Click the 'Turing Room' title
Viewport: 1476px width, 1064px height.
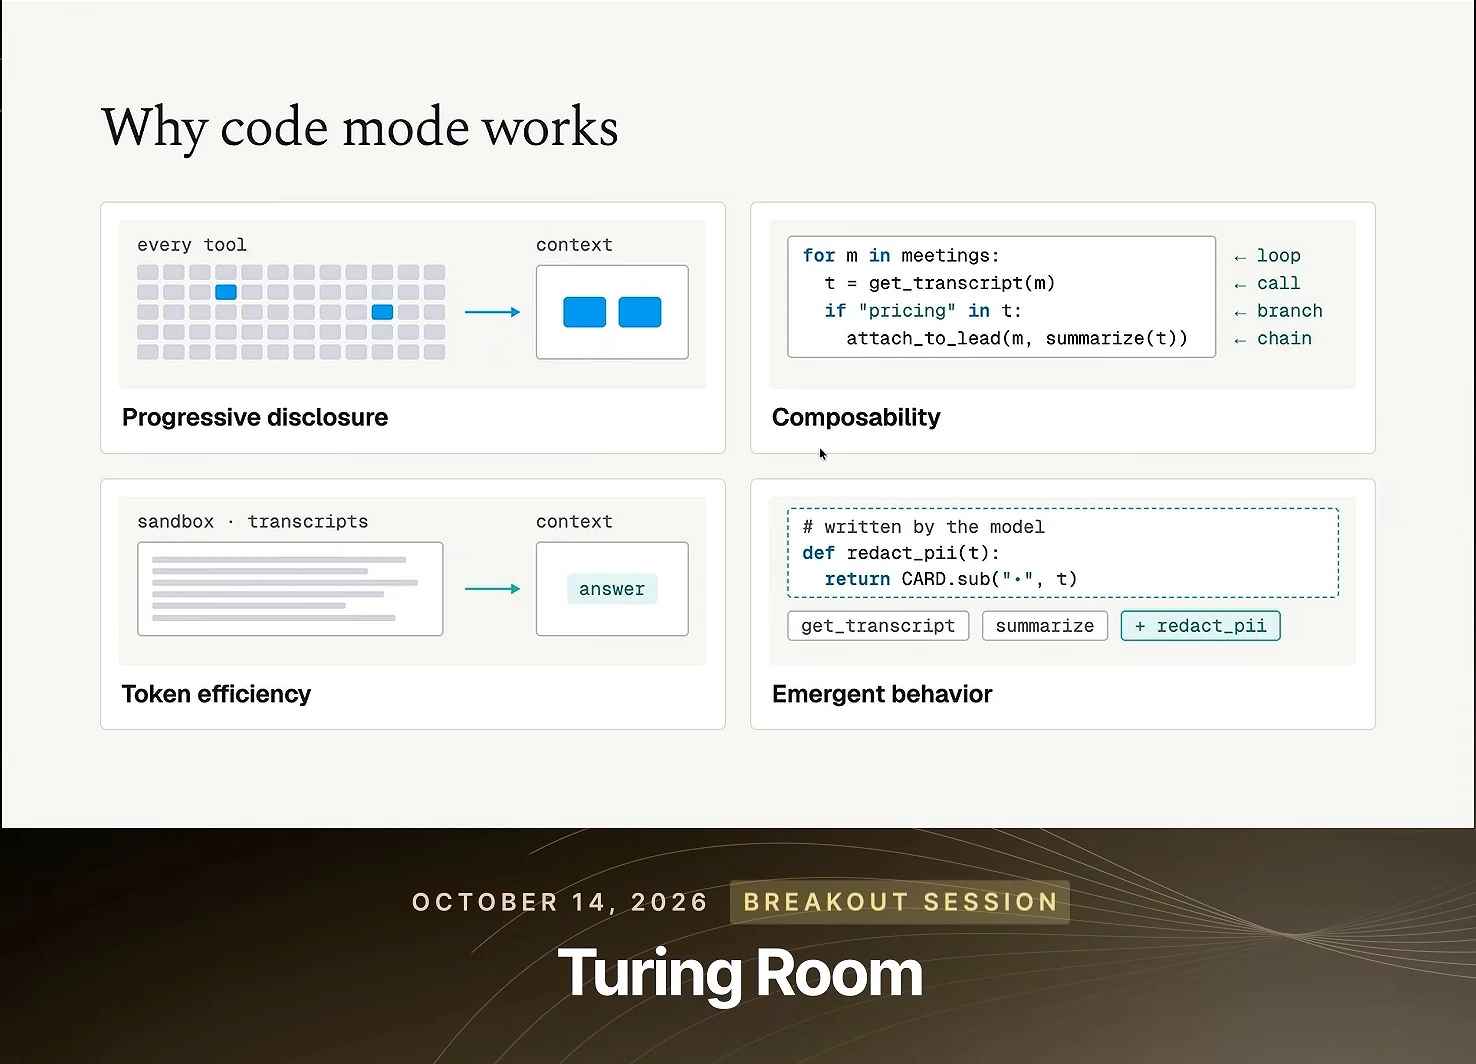coord(740,974)
